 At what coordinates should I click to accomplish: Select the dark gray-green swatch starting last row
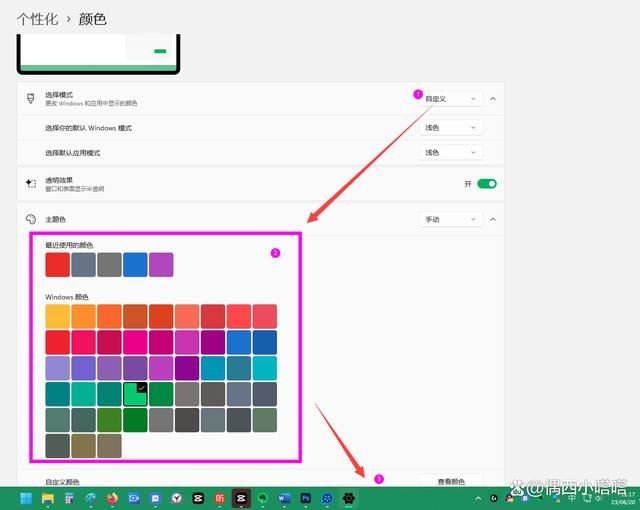point(58,446)
